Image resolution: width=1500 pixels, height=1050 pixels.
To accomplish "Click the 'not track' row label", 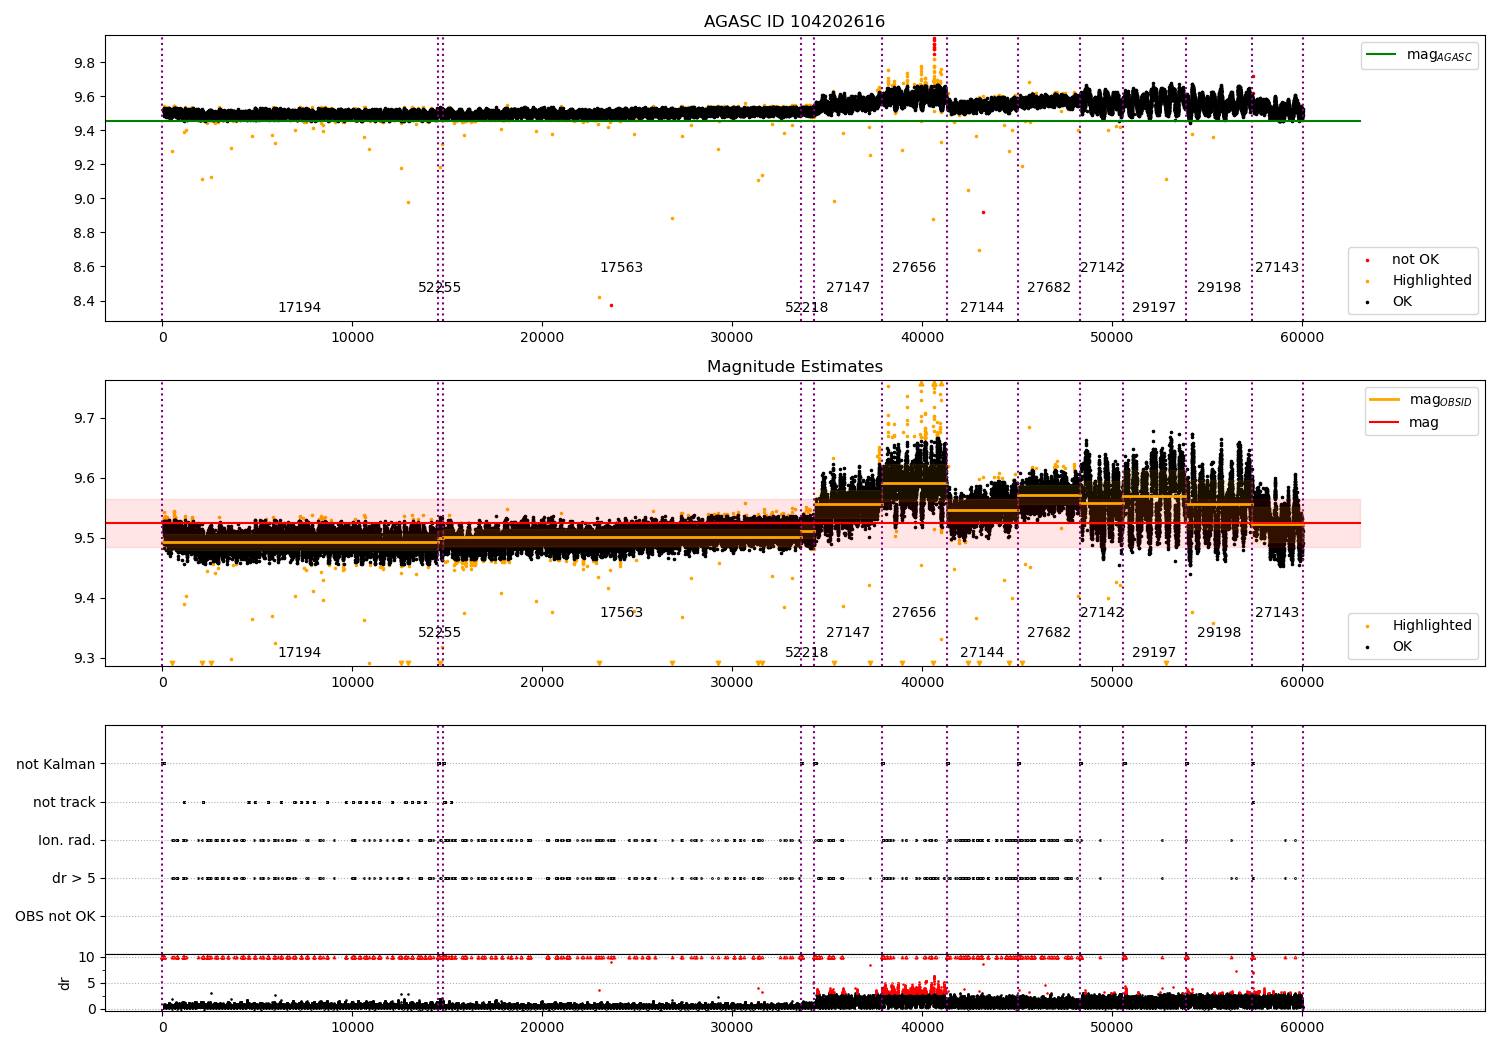I will coord(64,803).
